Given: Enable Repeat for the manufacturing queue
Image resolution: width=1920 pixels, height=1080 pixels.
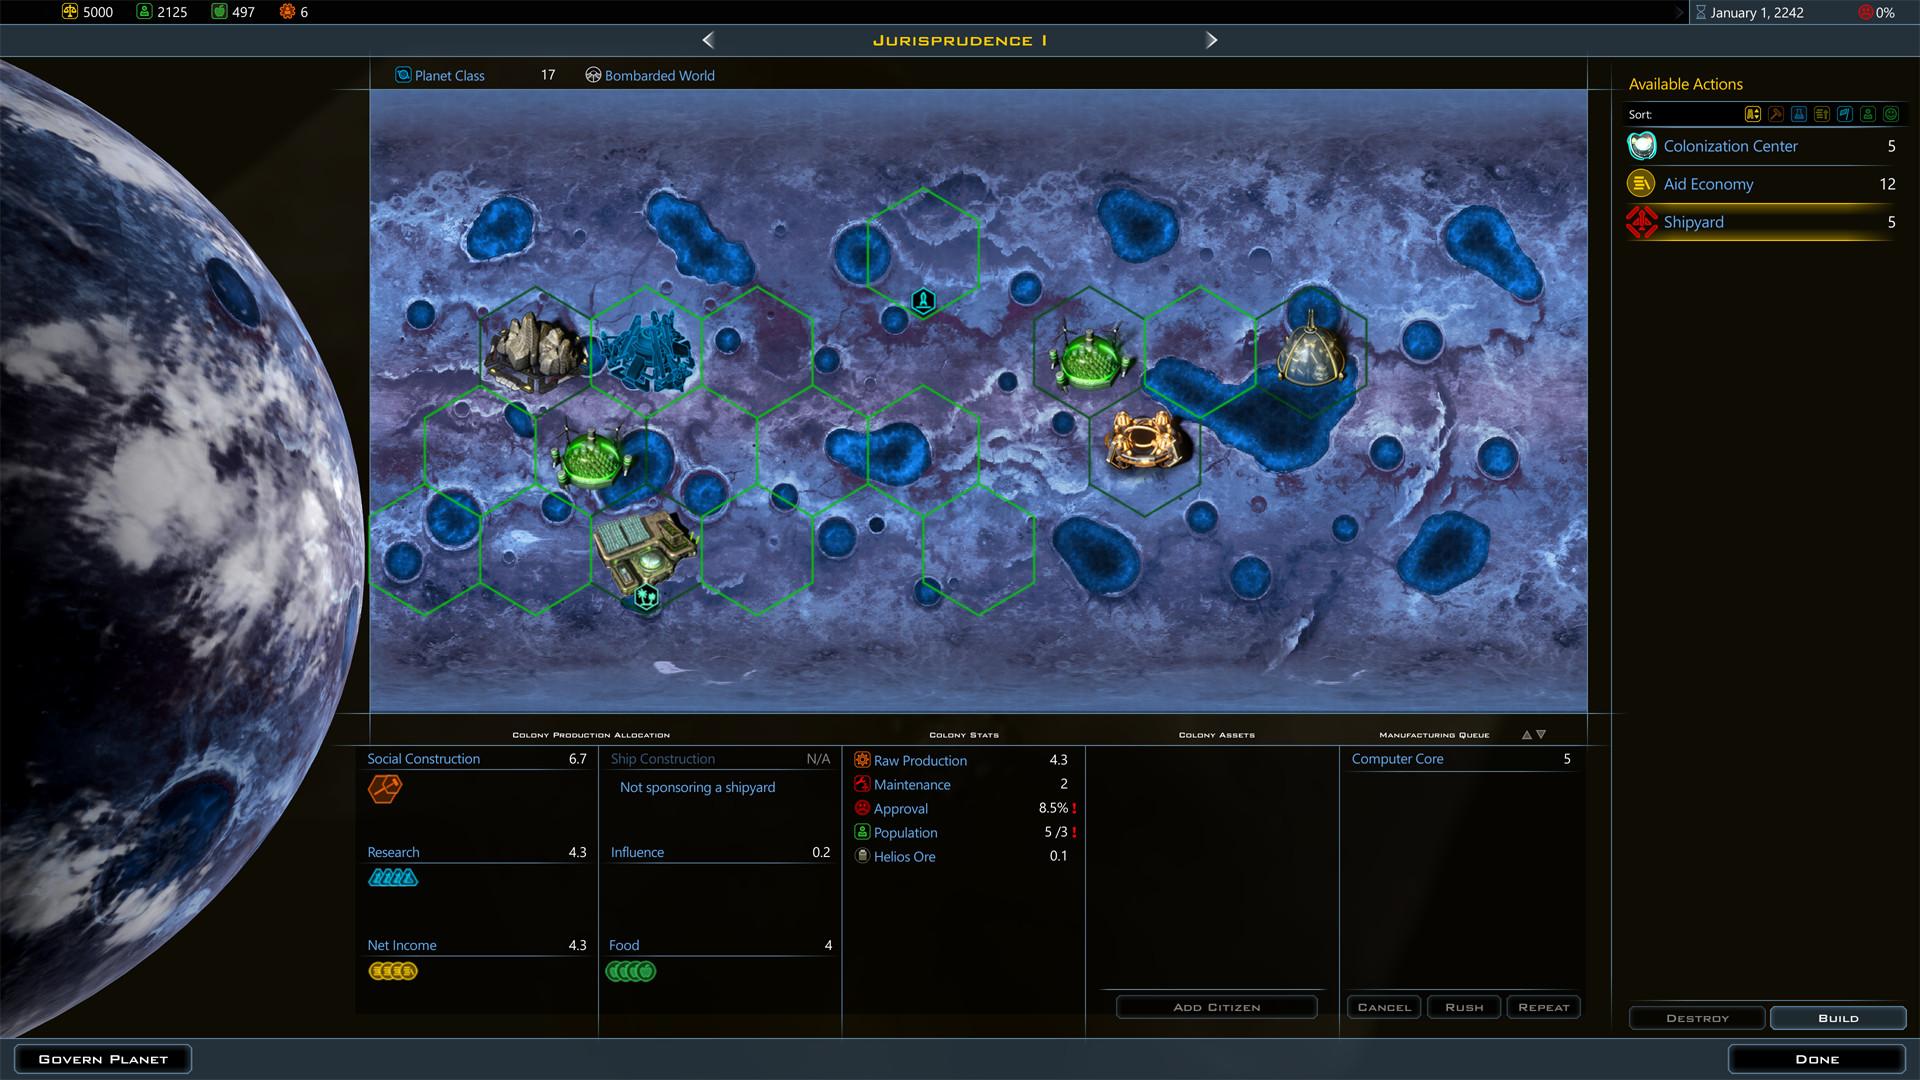Looking at the screenshot, I should pyautogui.click(x=1543, y=1007).
